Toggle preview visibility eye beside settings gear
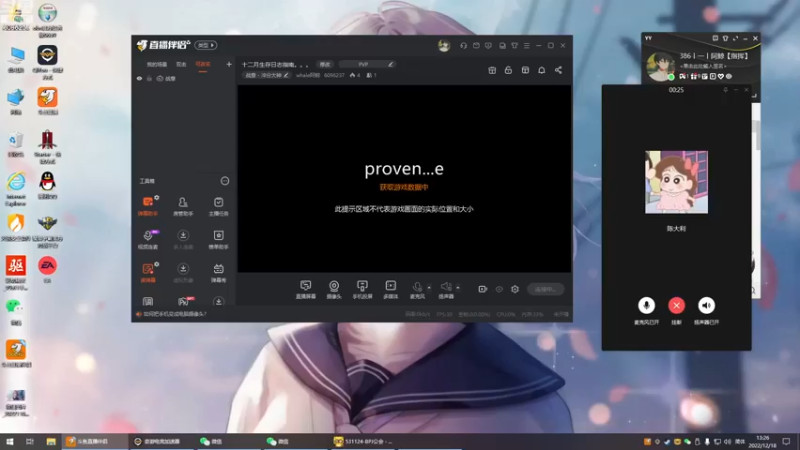Screen dimensions: 800x450 [499, 289]
